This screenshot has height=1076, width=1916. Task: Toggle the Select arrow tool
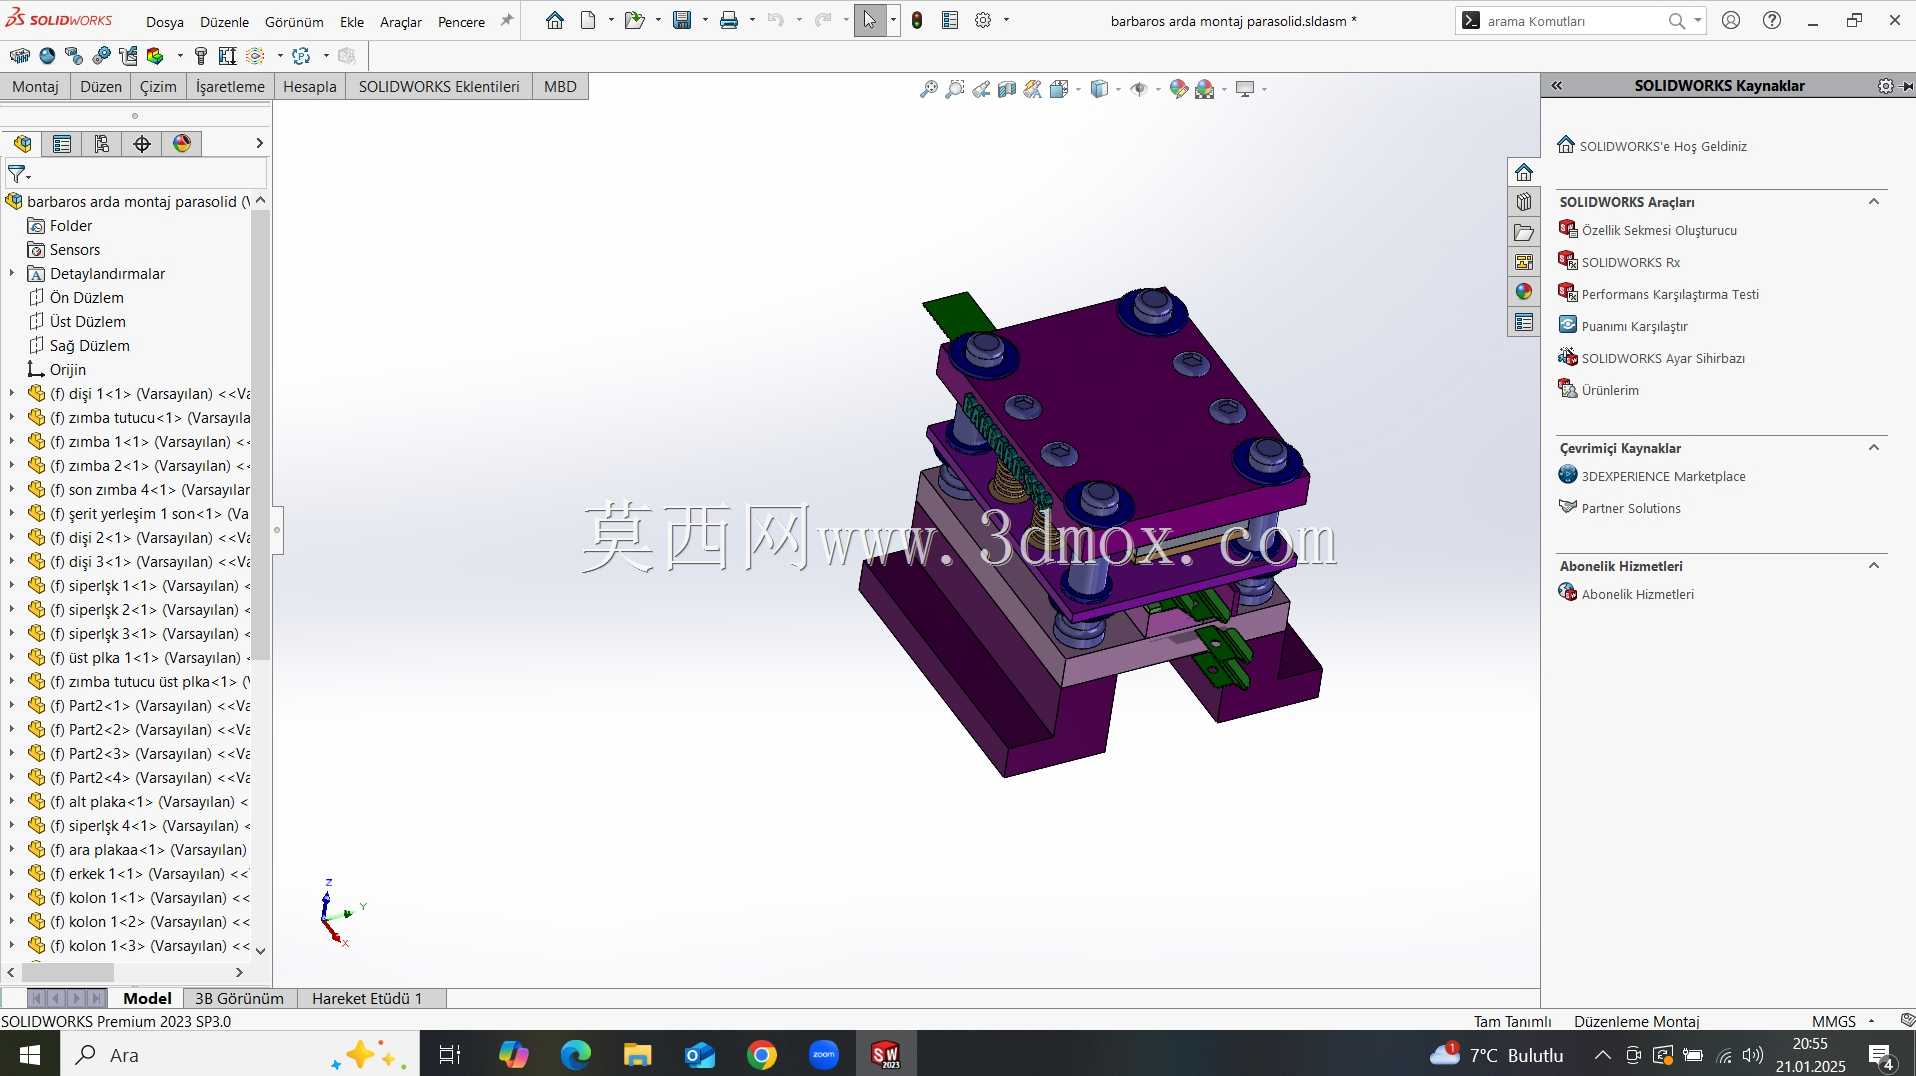[870, 20]
